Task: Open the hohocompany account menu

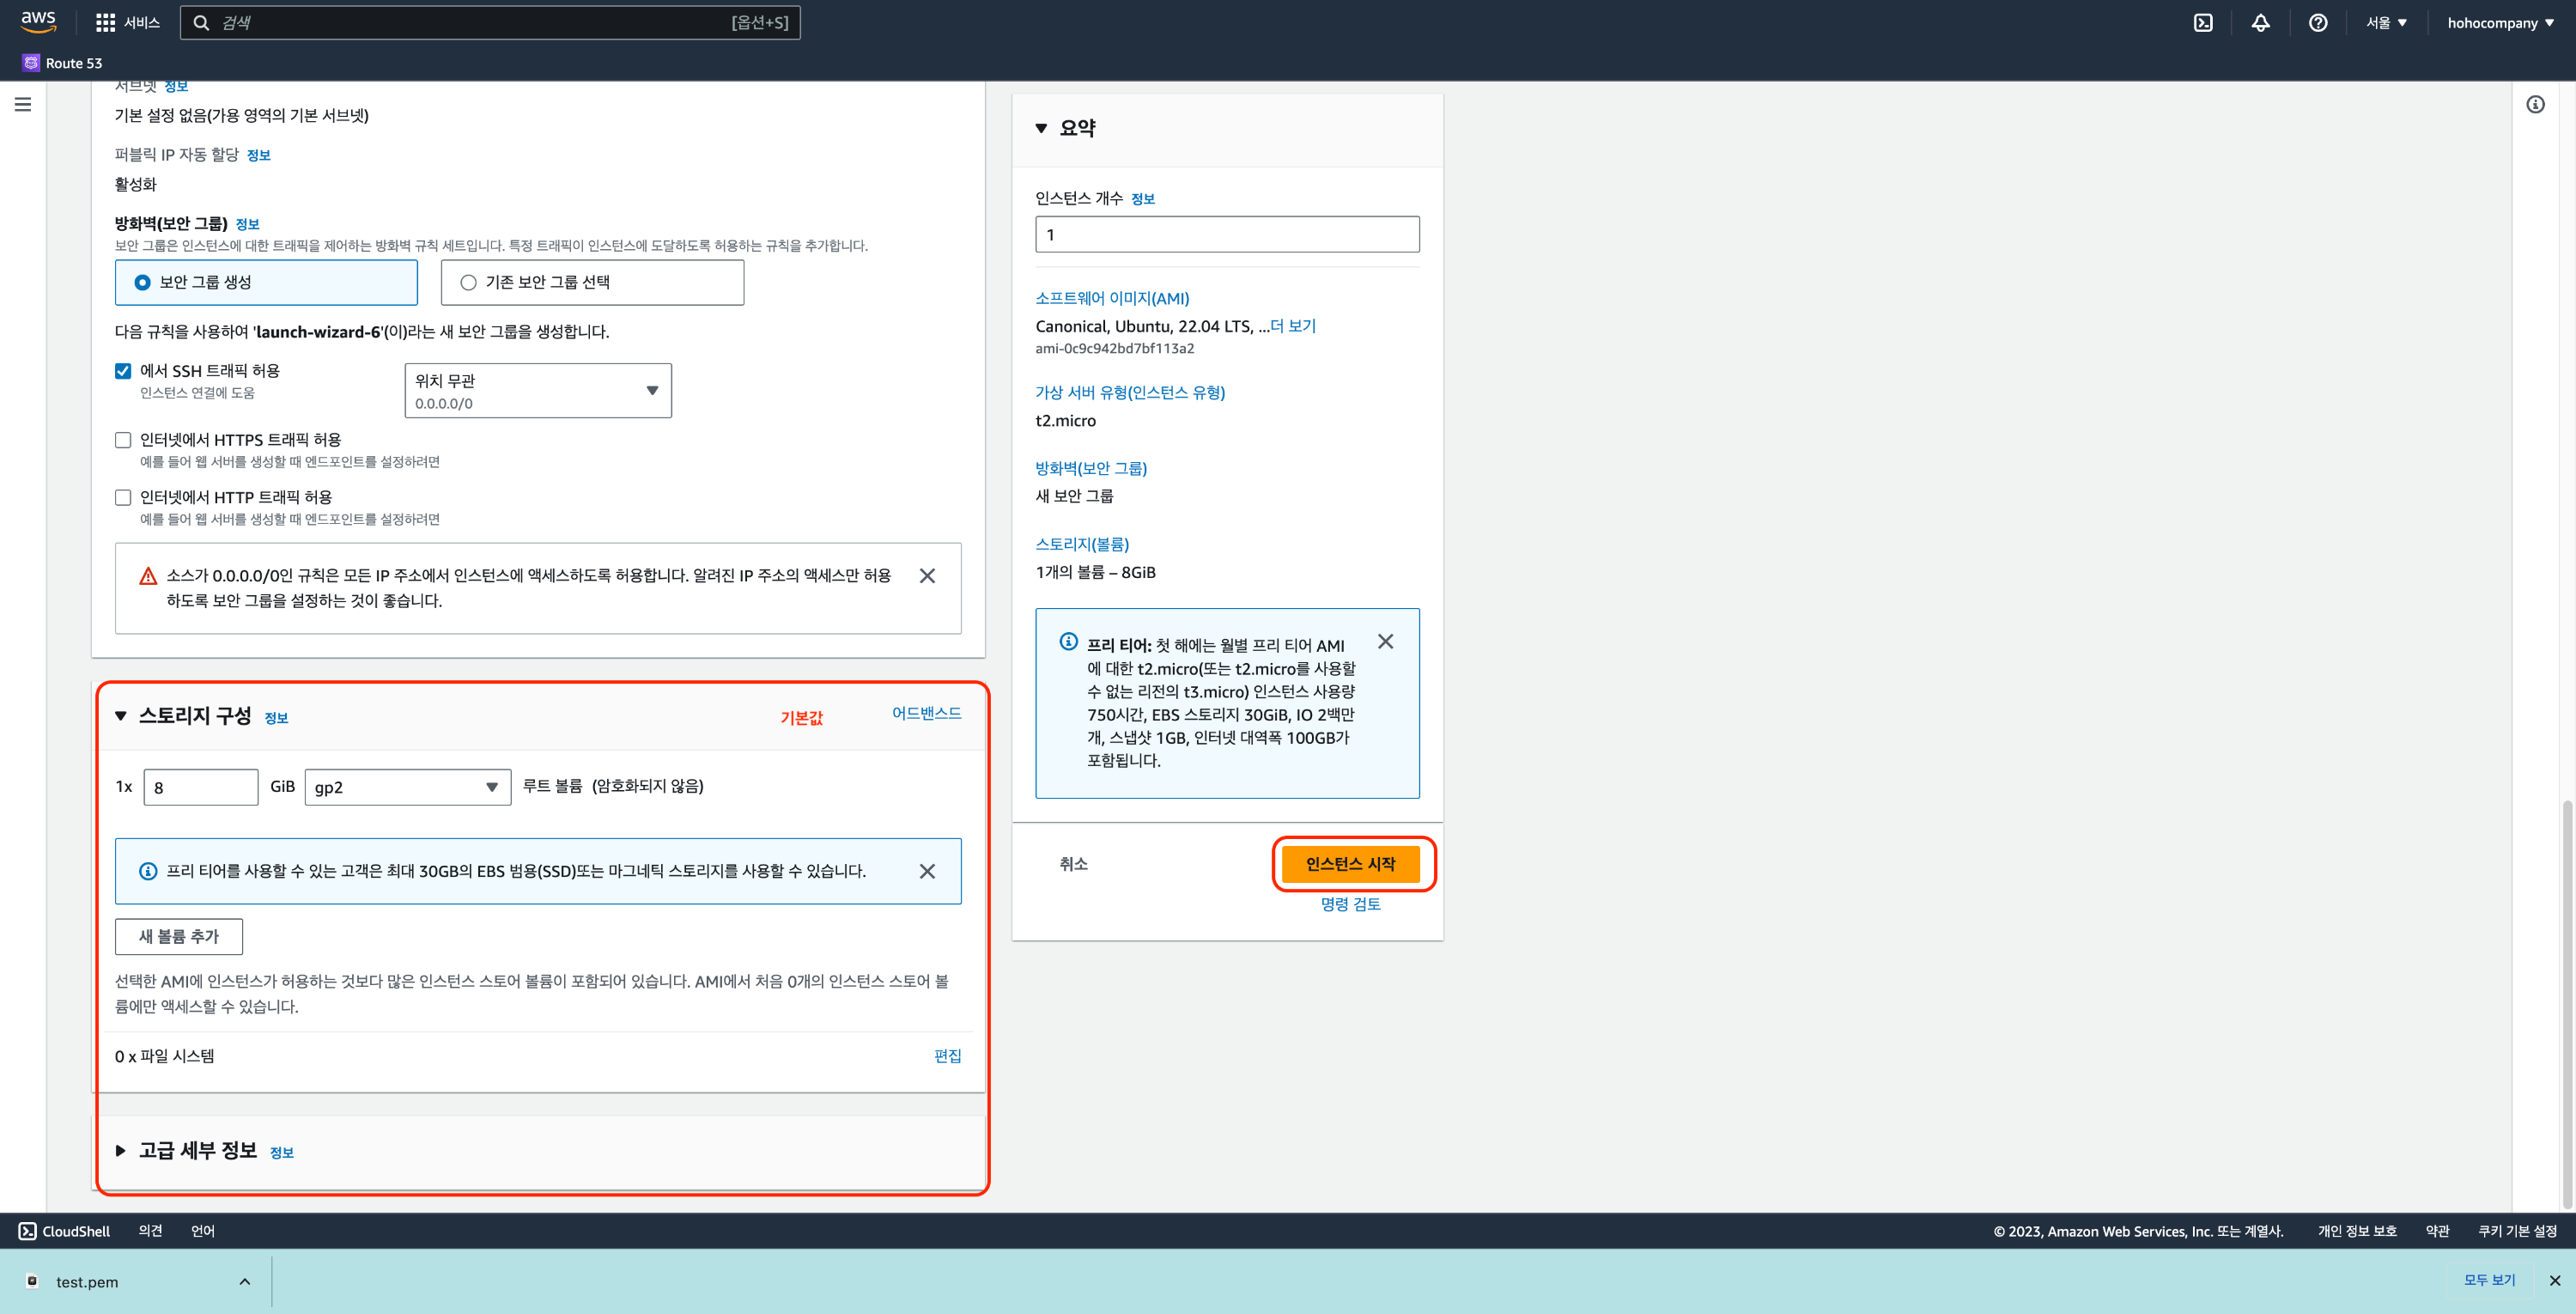Action: tap(2500, 23)
